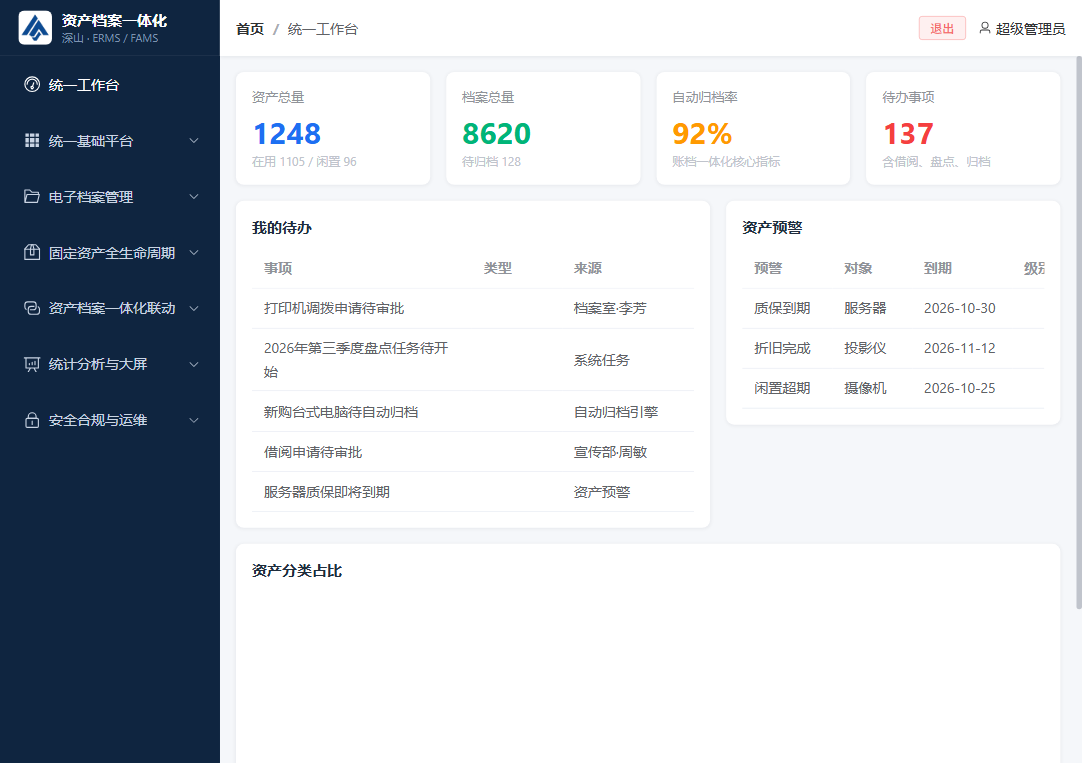Open the 待办事项 137 card
Screen dimensions: 1082x763
pyautogui.click(x=963, y=128)
